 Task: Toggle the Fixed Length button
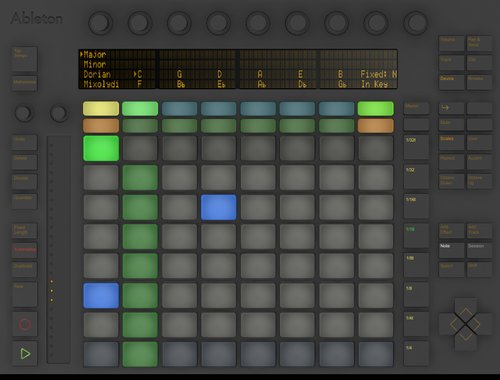(x=25, y=231)
